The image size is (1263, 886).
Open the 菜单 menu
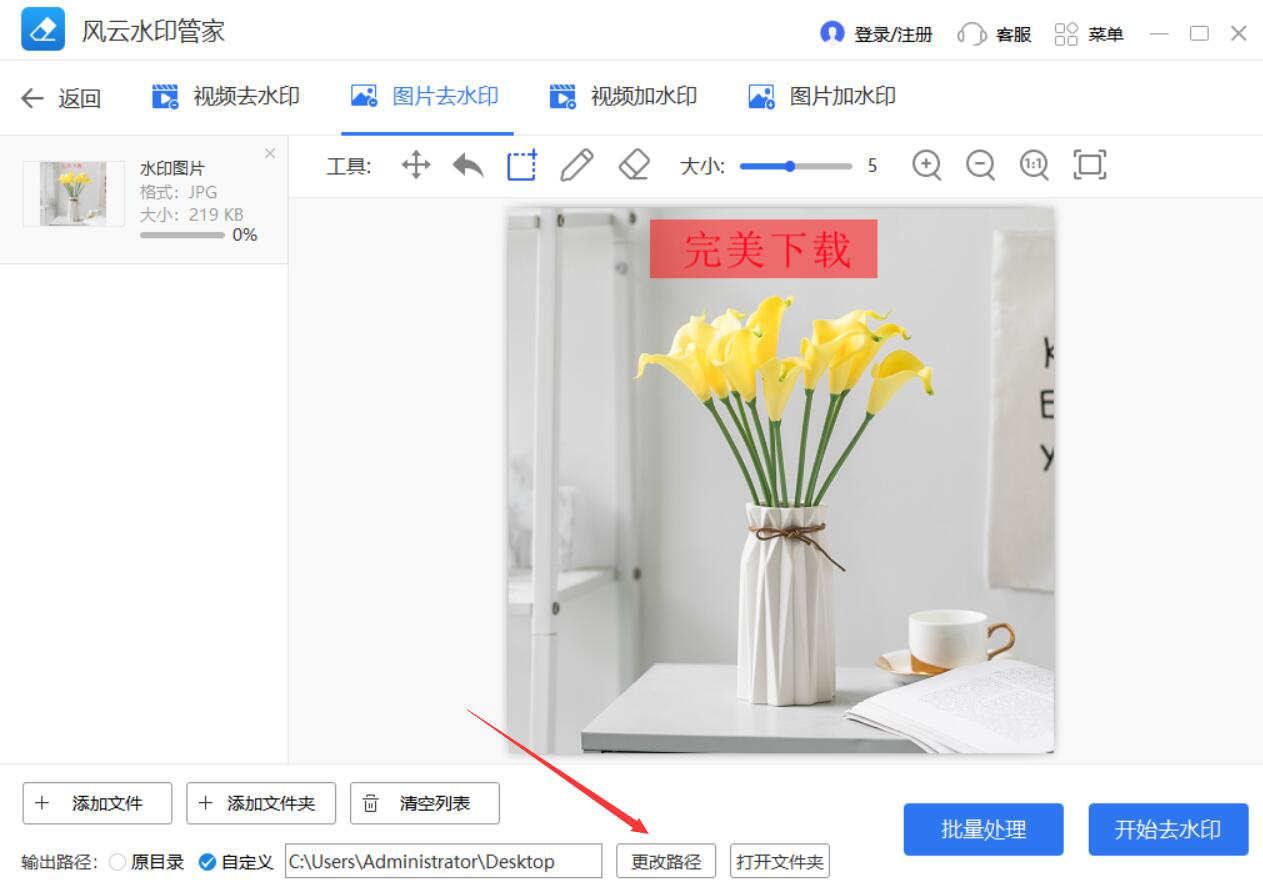pyautogui.click(x=1089, y=34)
